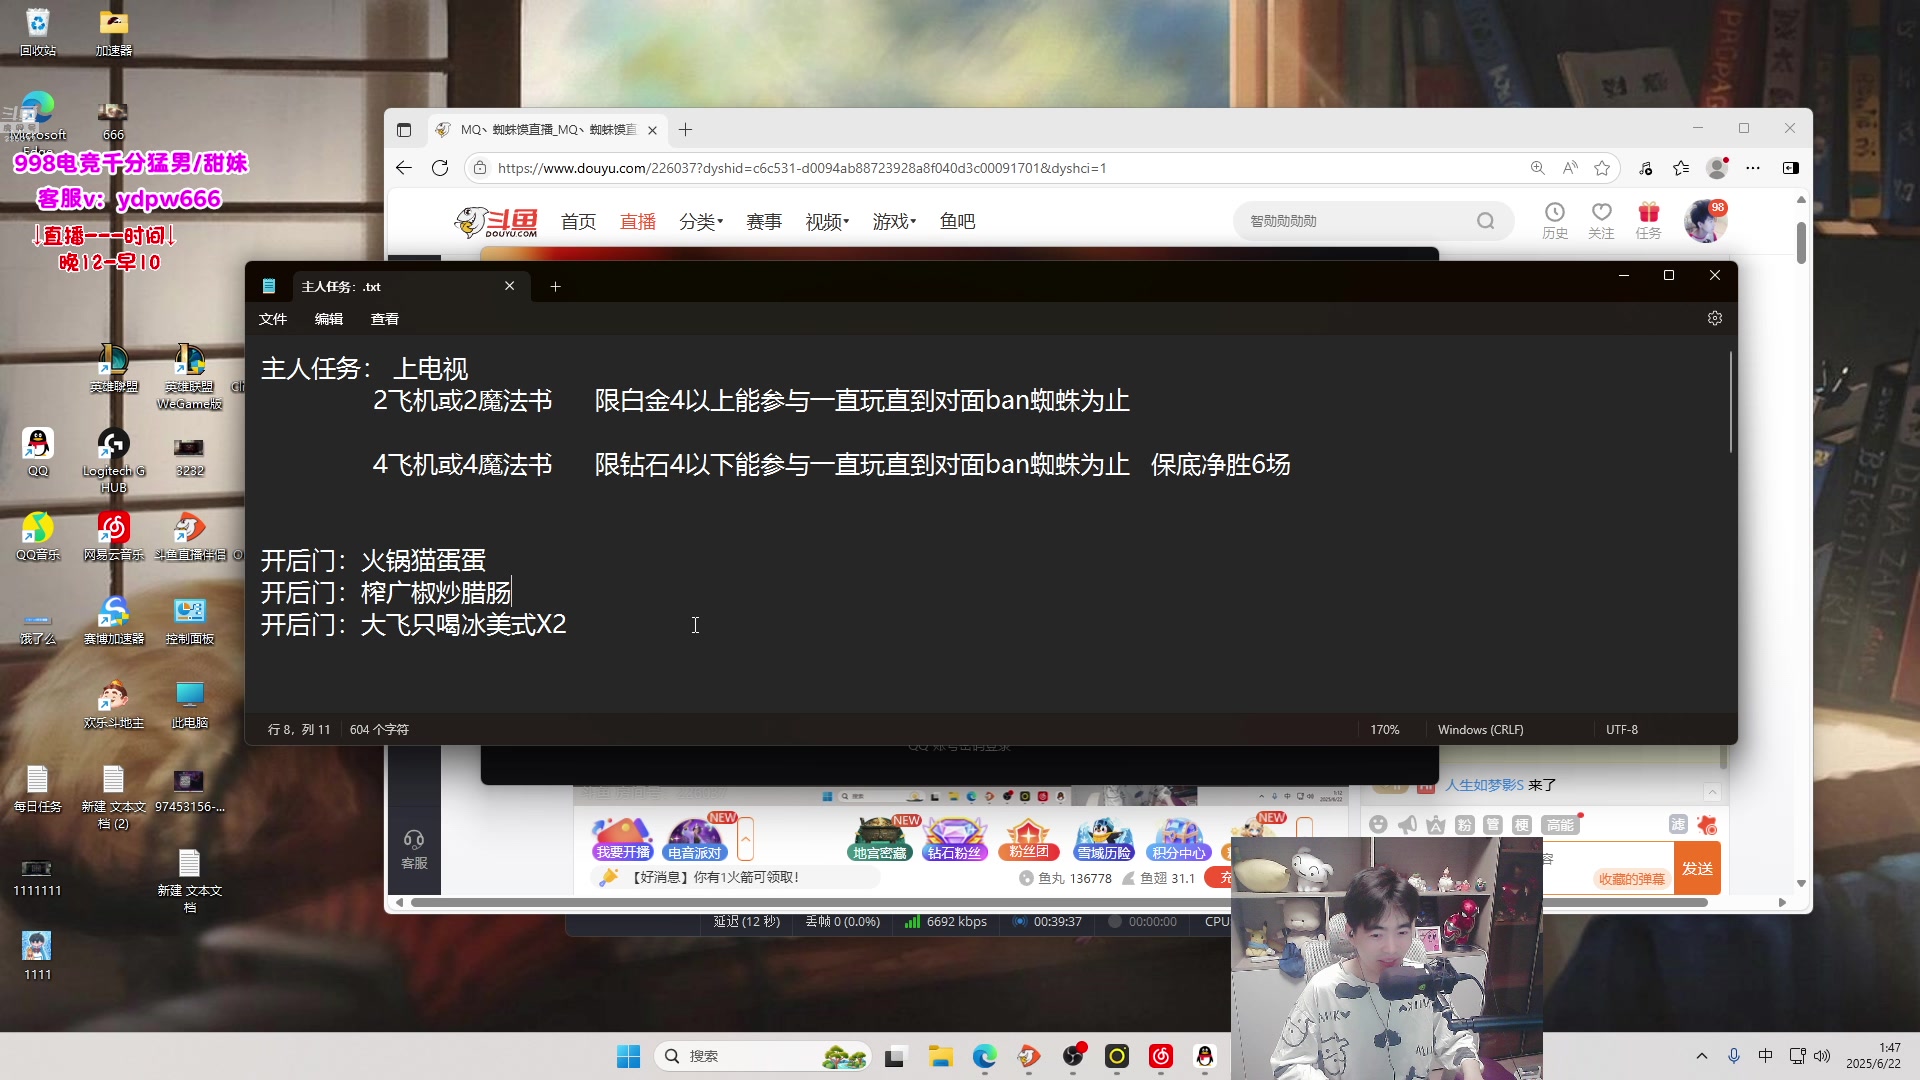1920x1080 pixels.
Task: Open 收藏的弹幕 saved danmaku button
Action: coord(1631,879)
